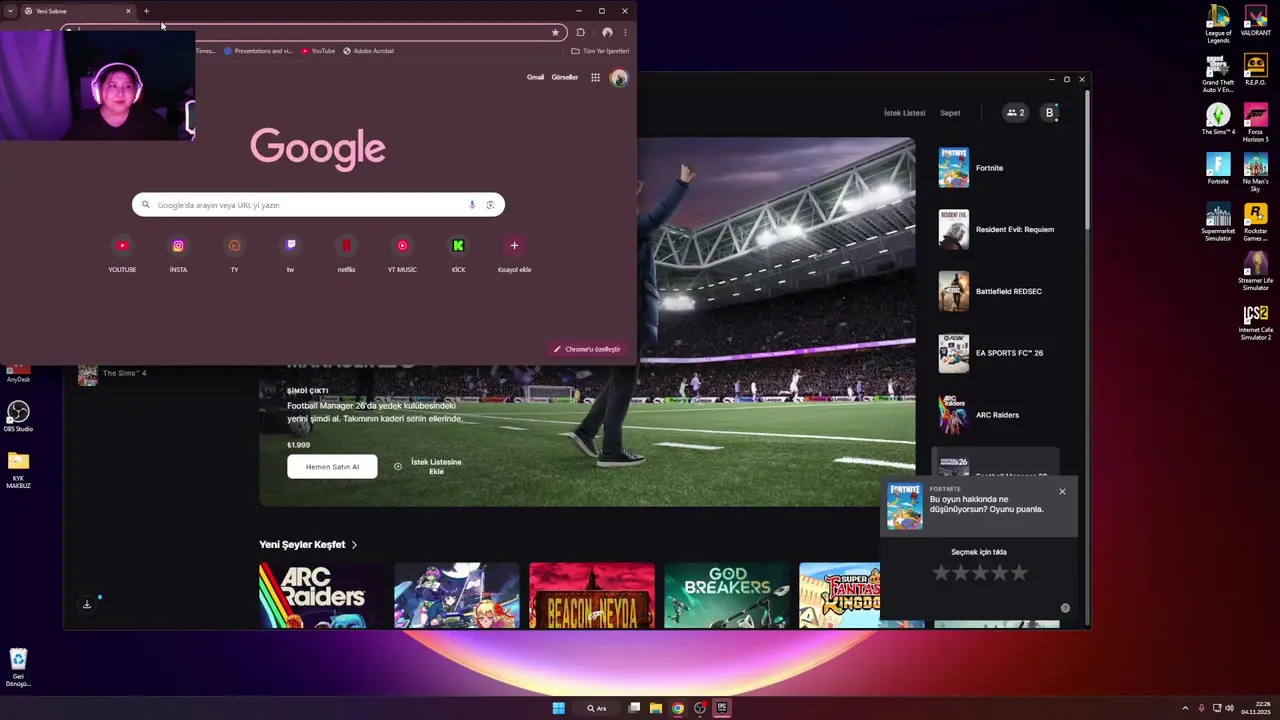This screenshot has width=1280, height=720.
Task: Open Chrome three-dot menu
Action: (625, 32)
